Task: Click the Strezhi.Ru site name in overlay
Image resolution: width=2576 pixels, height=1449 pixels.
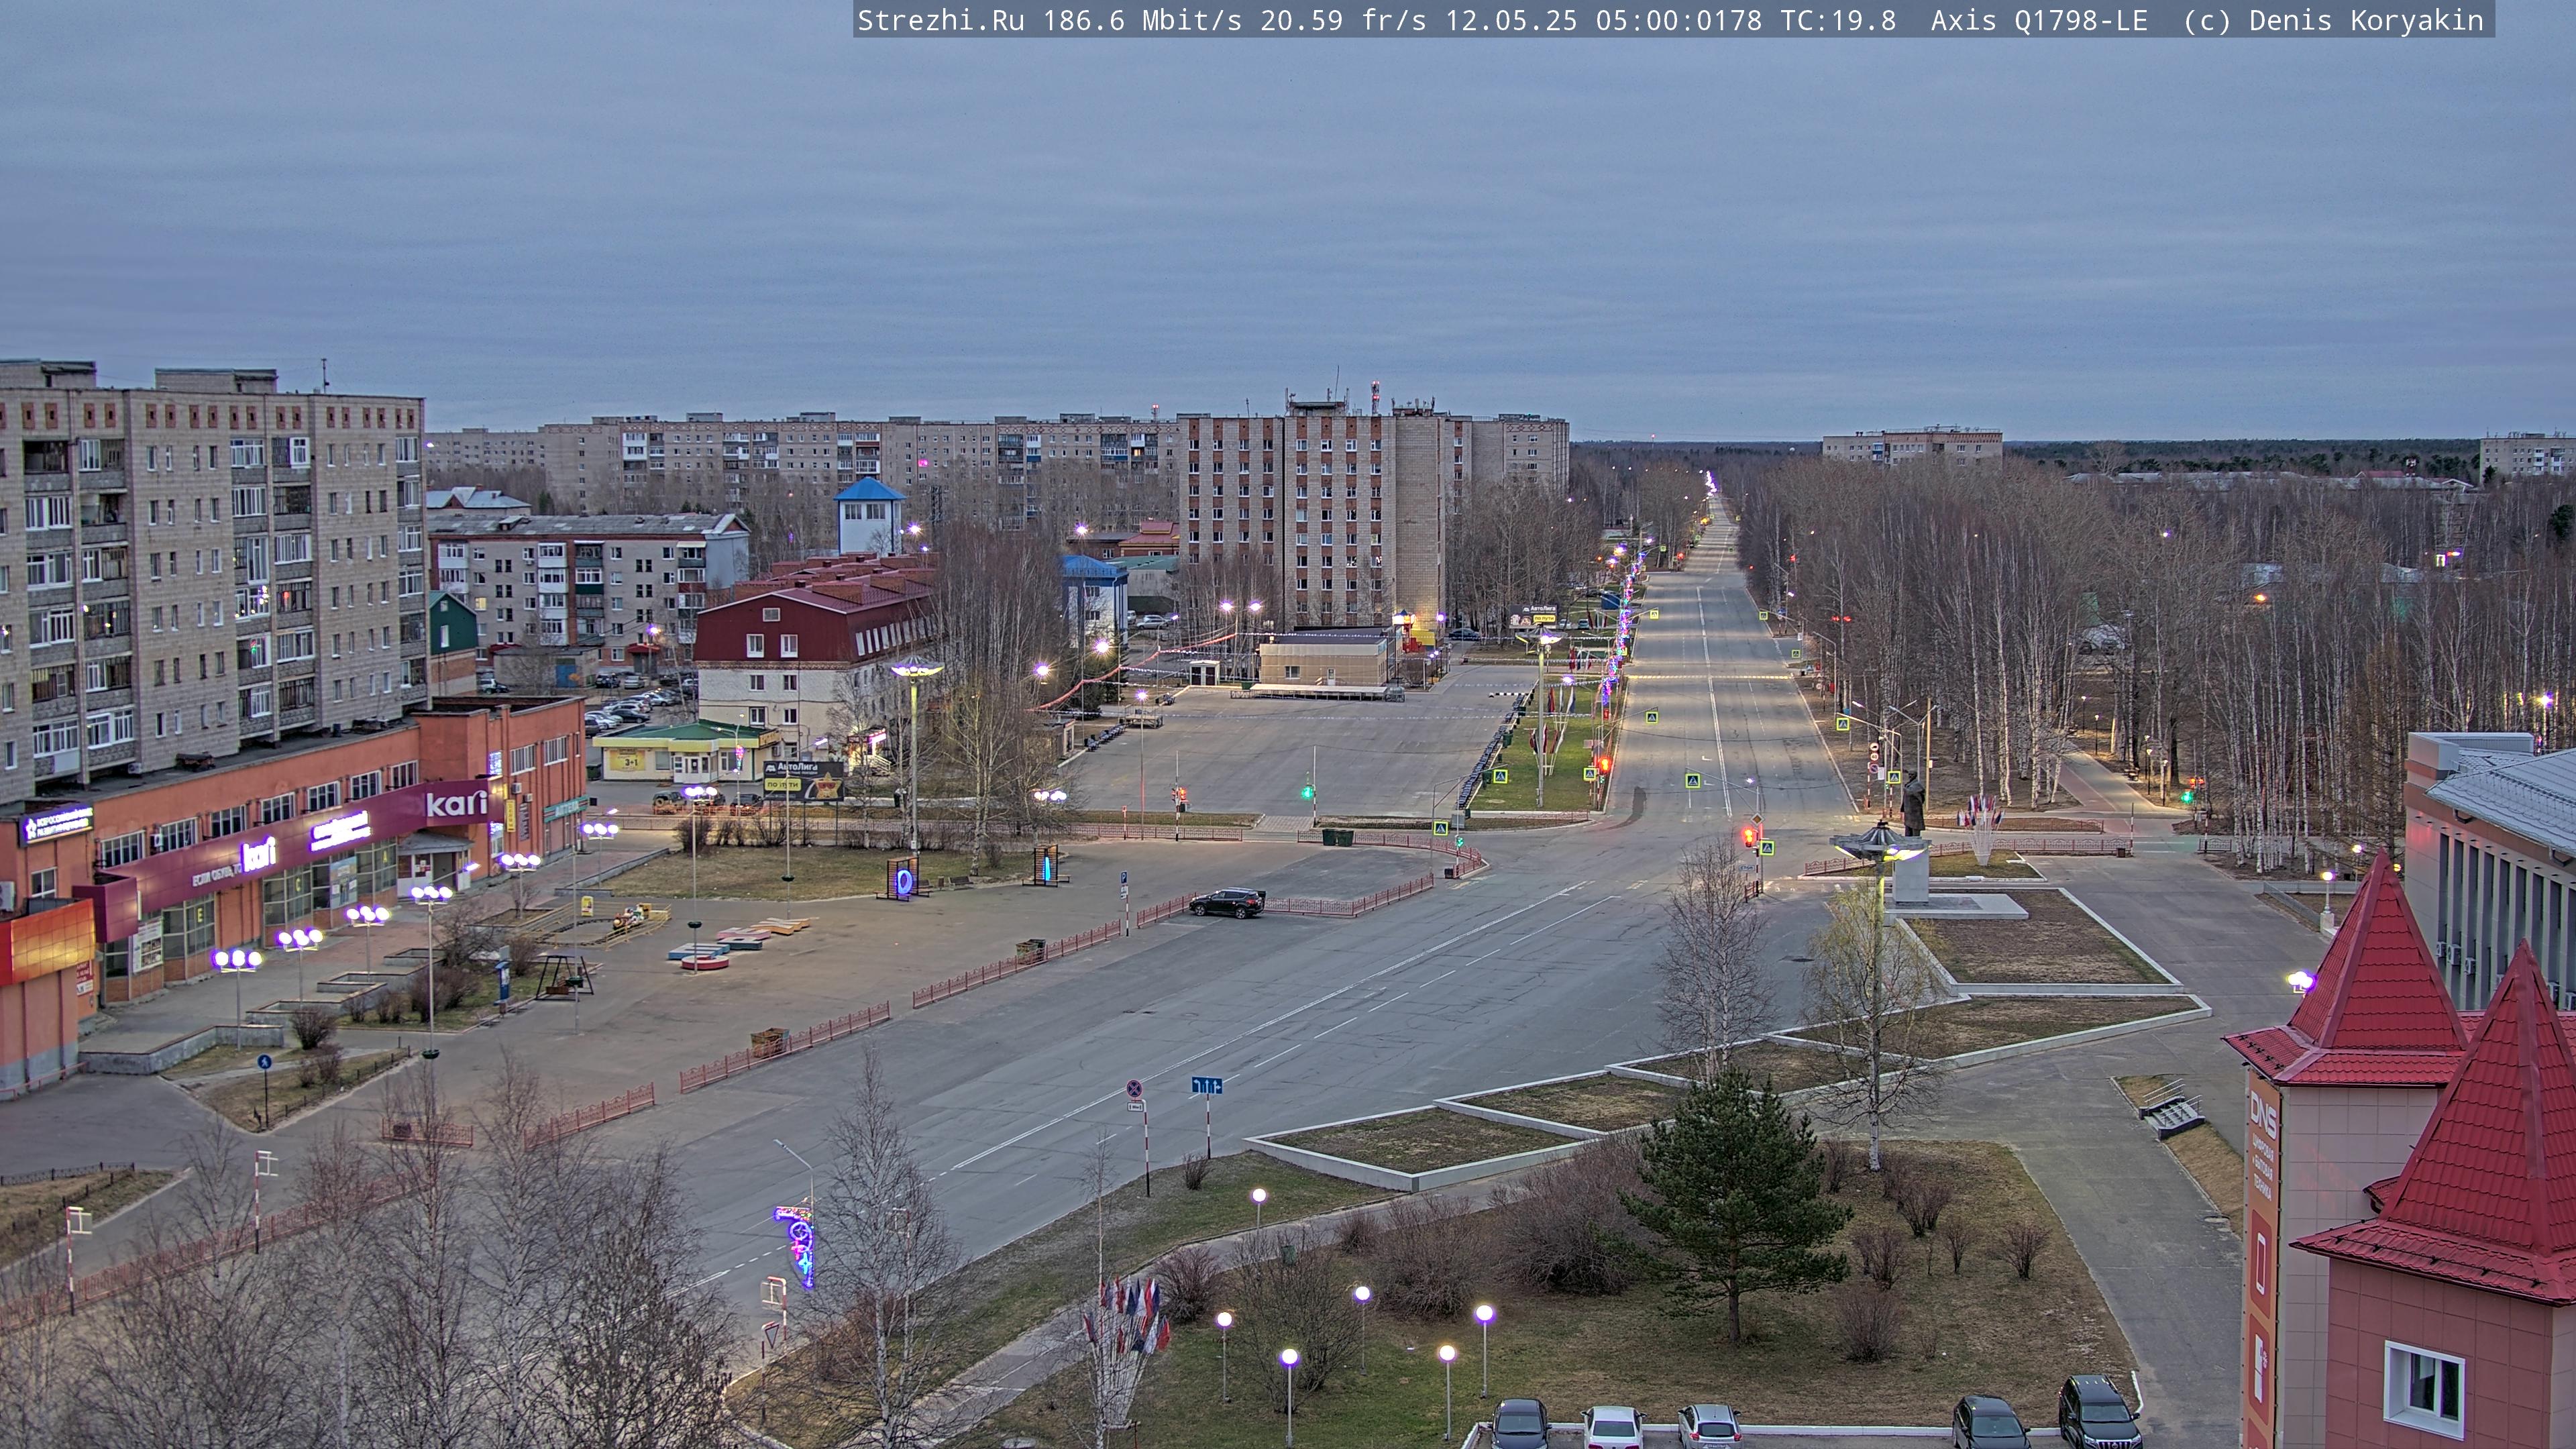Action: [941, 21]
